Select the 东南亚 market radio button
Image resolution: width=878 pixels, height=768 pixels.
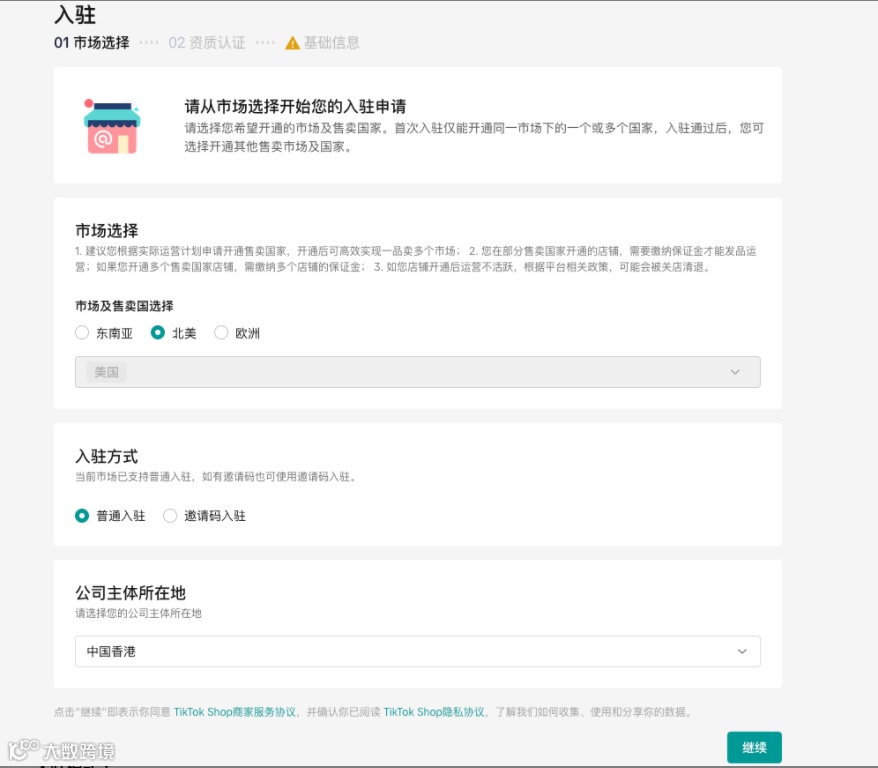click(82, 333)
